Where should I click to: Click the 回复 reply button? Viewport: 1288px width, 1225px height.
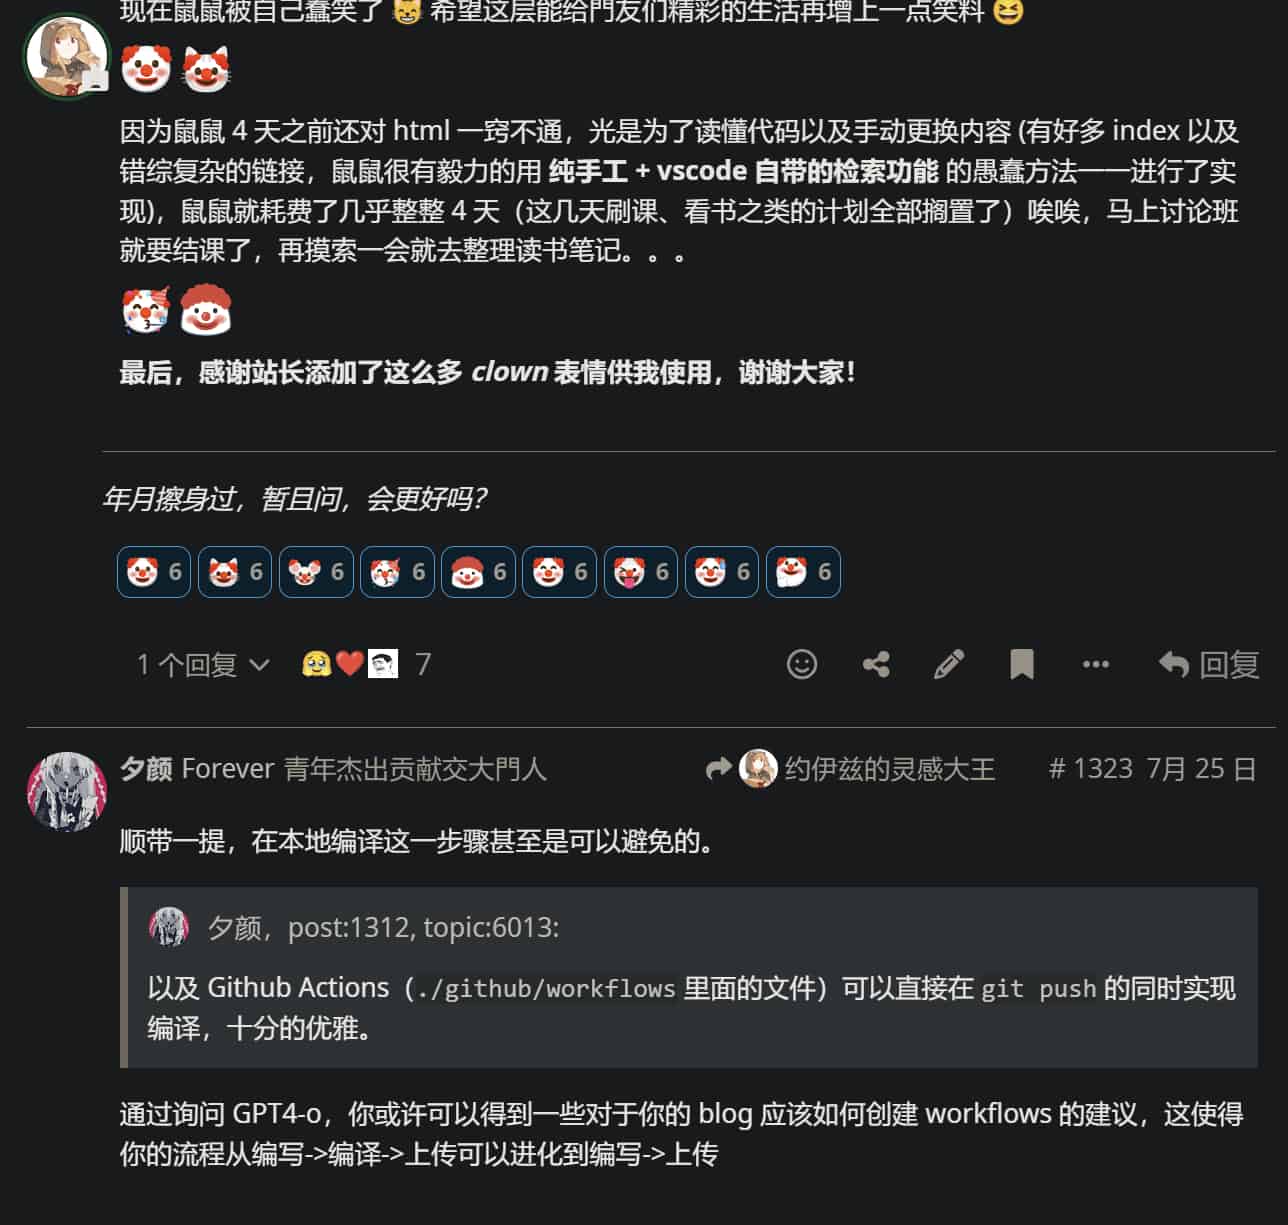pyautogui.click(x=1208, y=664)
